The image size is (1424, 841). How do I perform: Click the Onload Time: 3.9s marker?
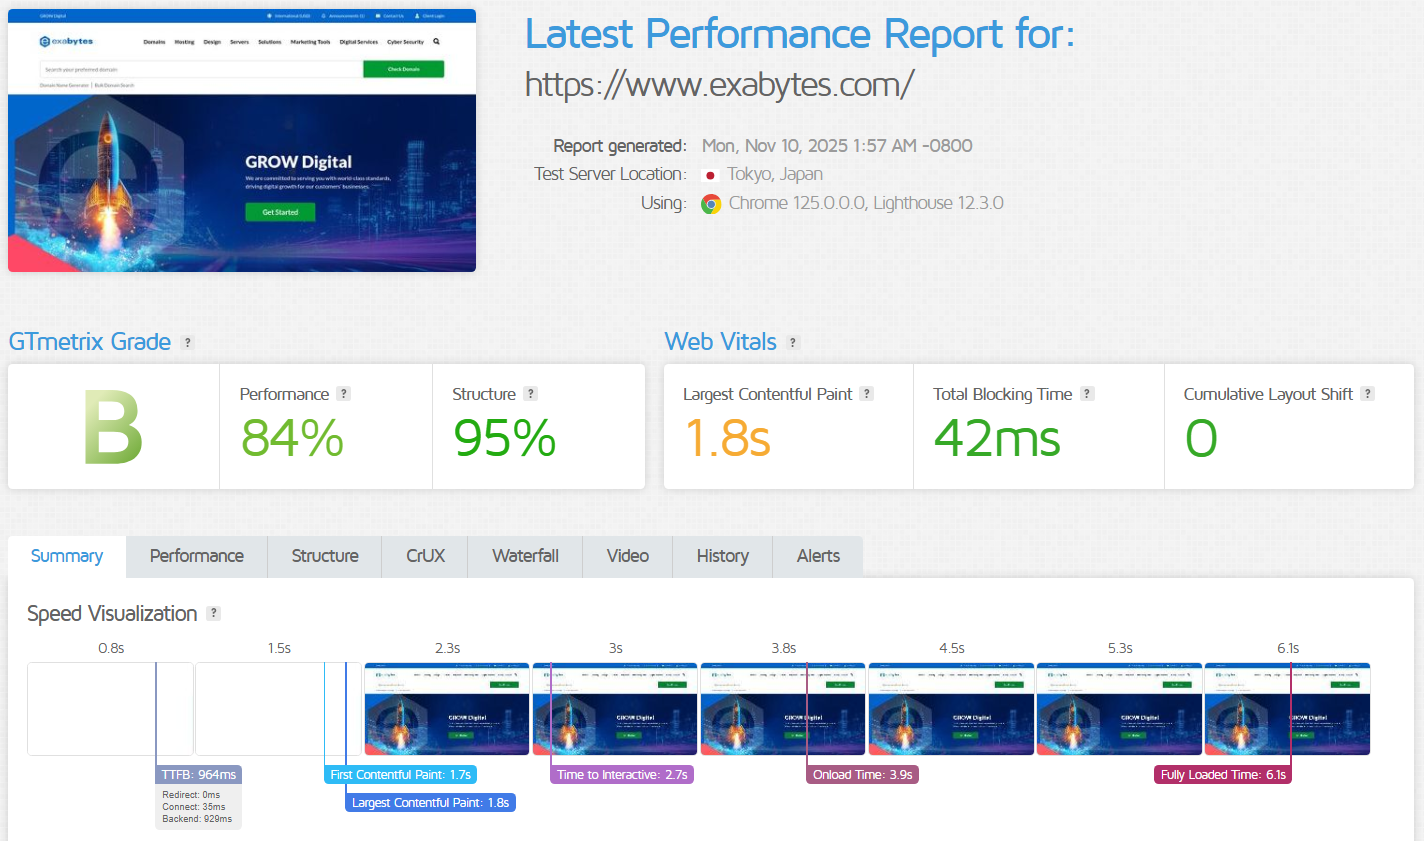click(x=862, y=775)
